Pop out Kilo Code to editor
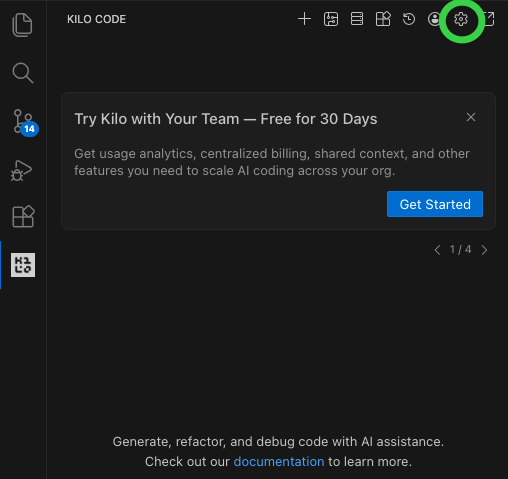 pos(489,19)
